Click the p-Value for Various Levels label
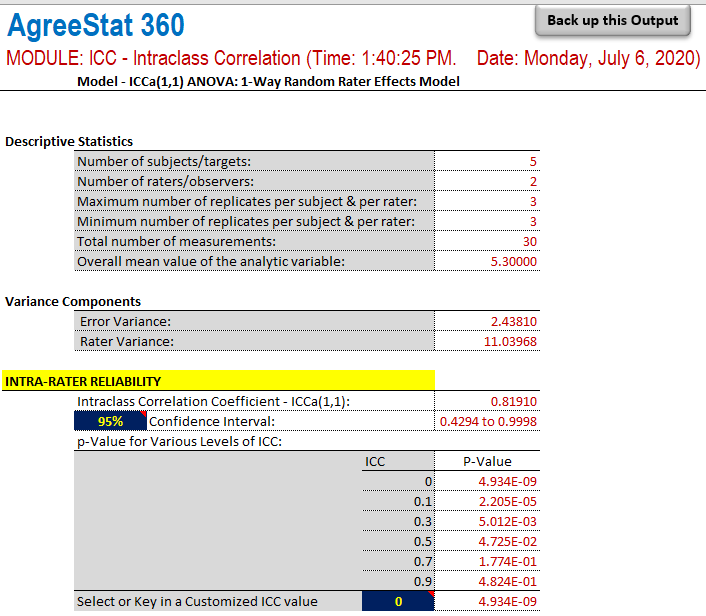This screenshot has width=706, height=616. [179, 442]
